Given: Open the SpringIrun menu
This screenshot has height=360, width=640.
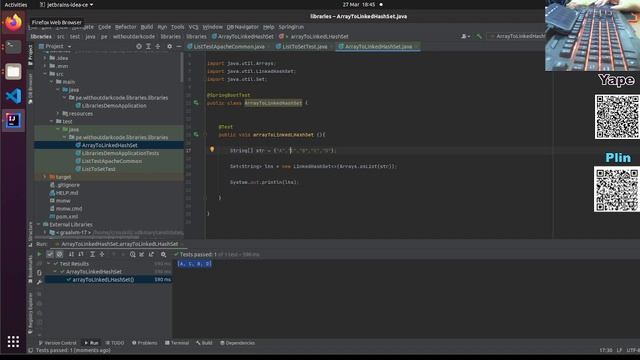Looking at the screenshot, I should pyautogui.click(x=291, y=27).
